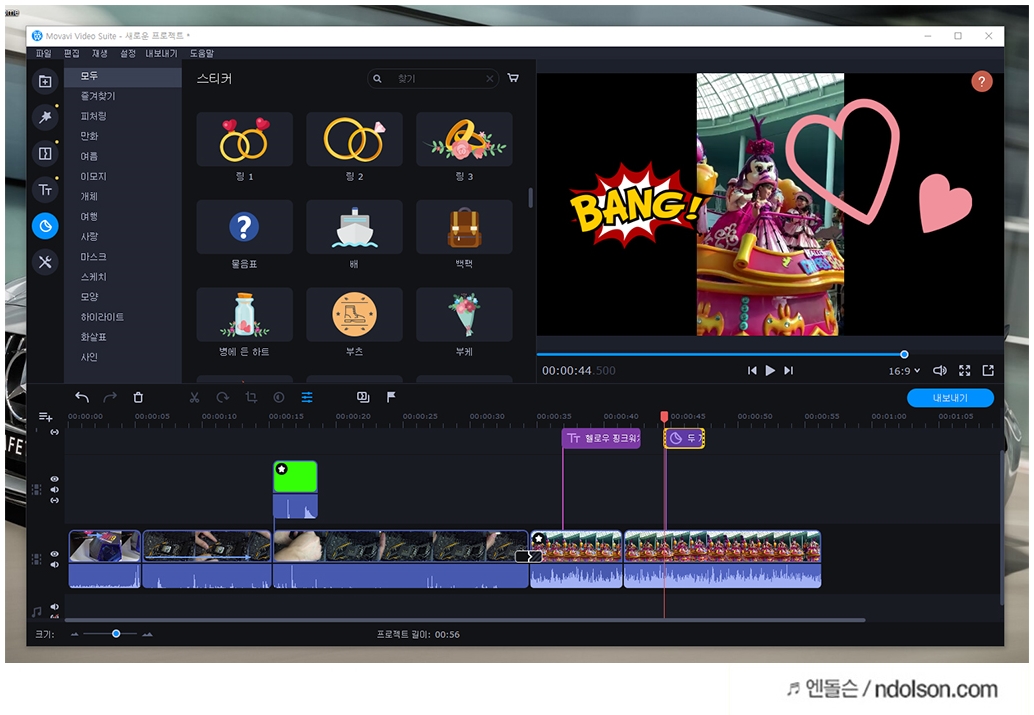Screen dimensions: 1034x715
Task: Open the 재생 menu
Action: tap(100, 53)
